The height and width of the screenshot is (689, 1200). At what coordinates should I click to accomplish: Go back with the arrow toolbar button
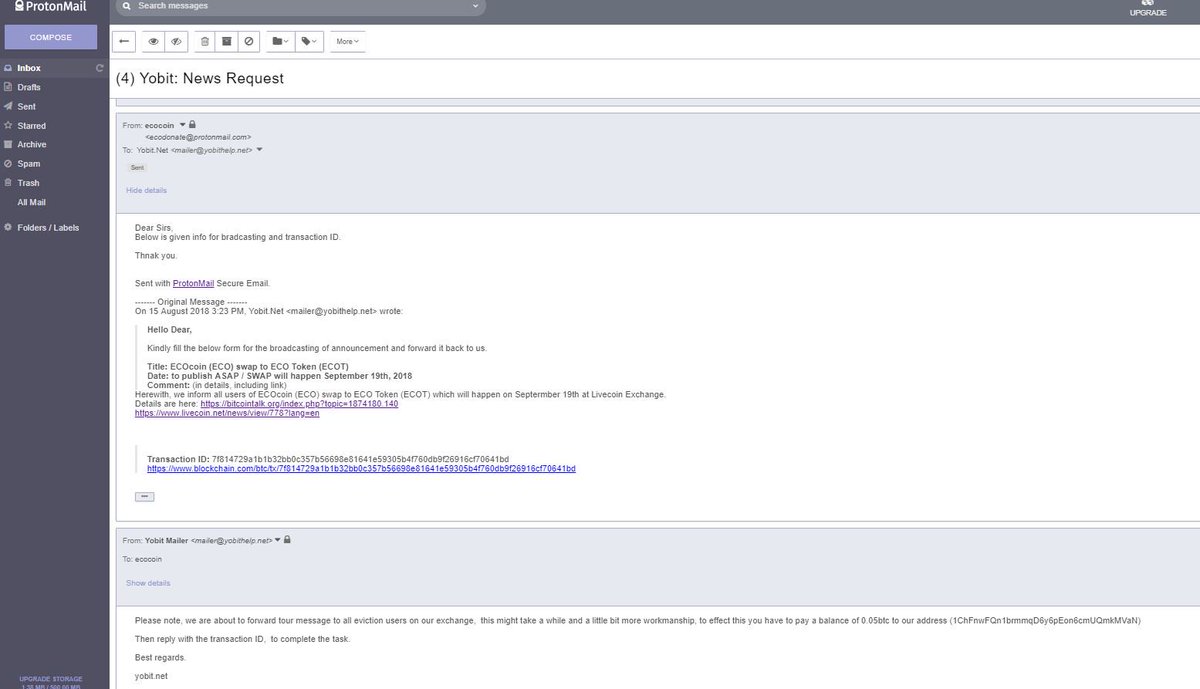pyautogui.click(x=124, y=41)
